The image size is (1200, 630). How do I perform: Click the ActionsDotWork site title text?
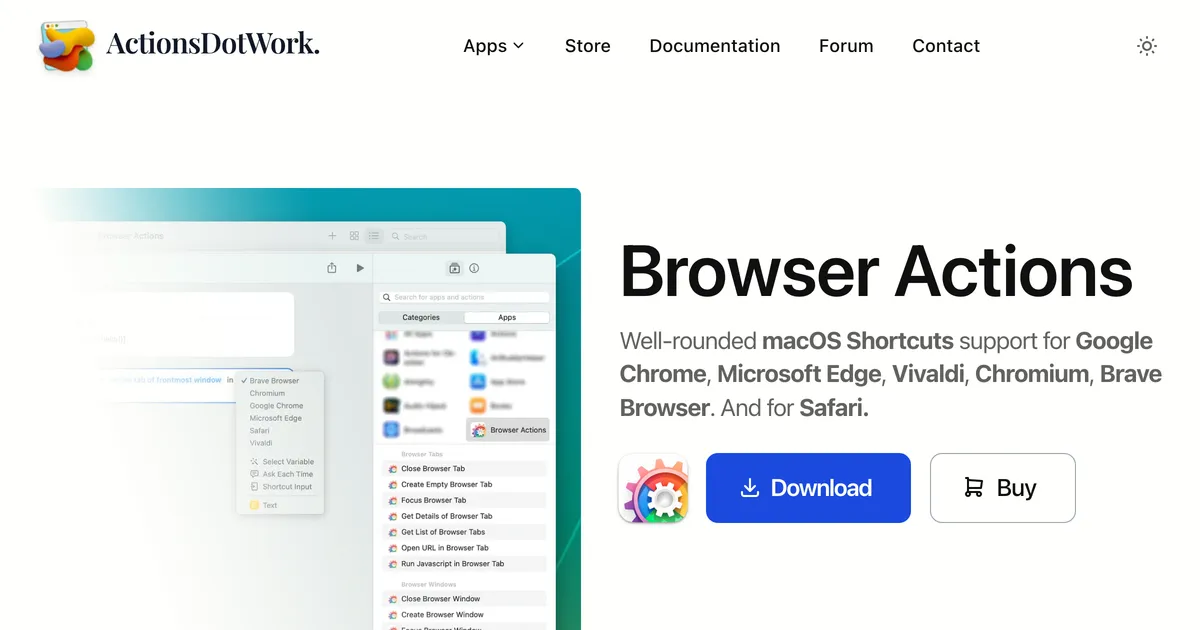click(213, 44)
